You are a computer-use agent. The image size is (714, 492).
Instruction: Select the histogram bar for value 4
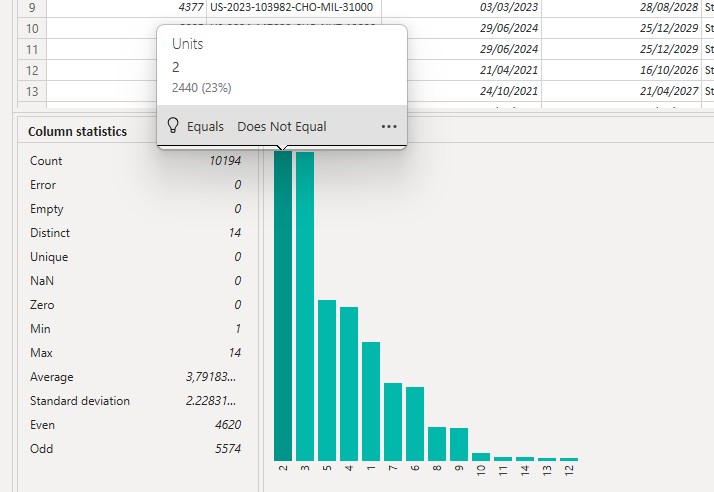349,384
